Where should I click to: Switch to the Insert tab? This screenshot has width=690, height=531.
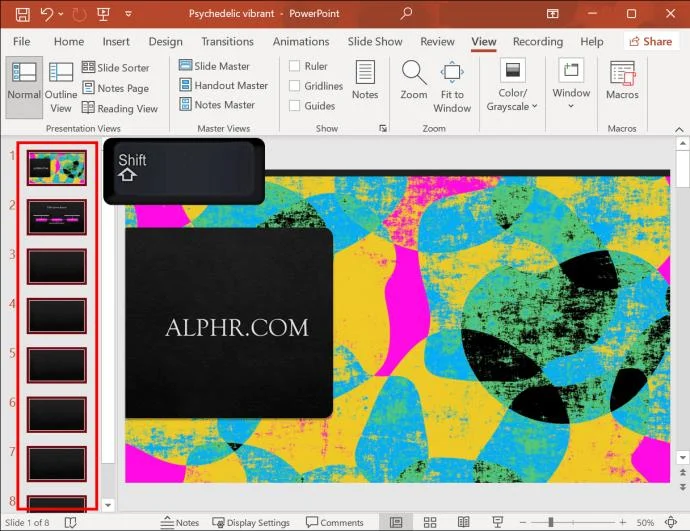[x=116, y=41]
